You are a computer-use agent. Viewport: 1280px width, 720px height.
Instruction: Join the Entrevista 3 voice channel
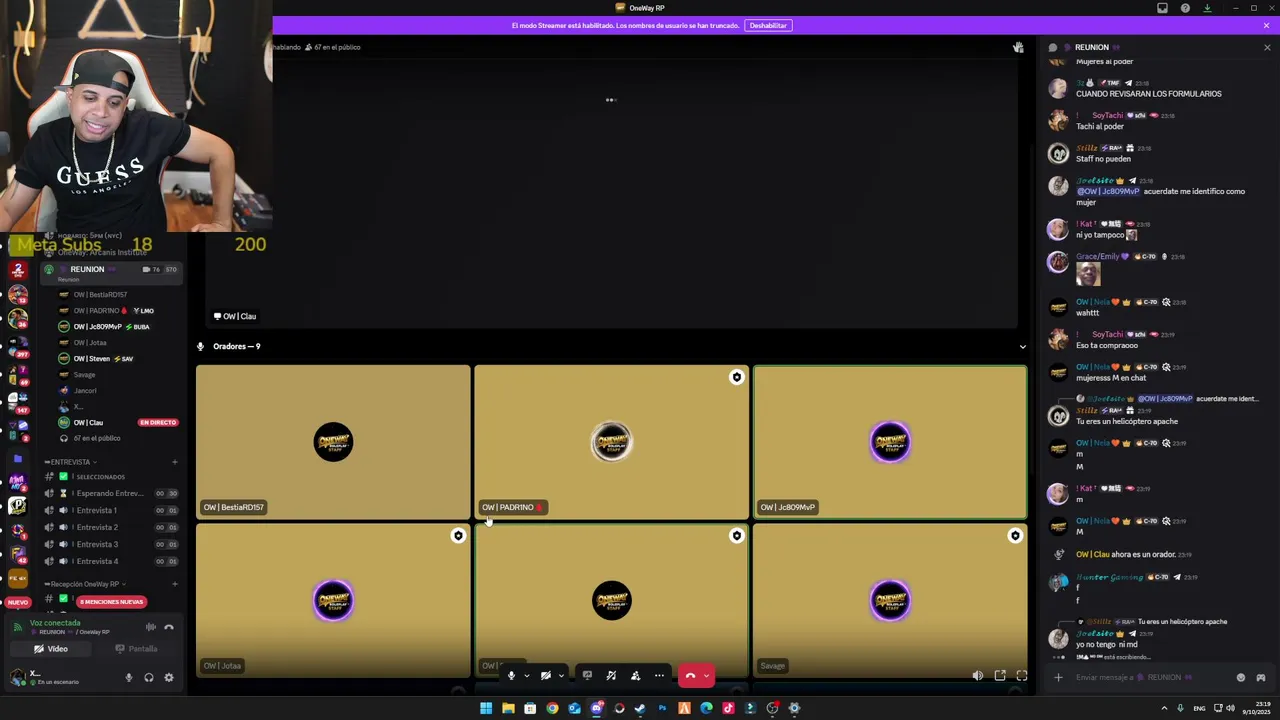pos(111,544)
